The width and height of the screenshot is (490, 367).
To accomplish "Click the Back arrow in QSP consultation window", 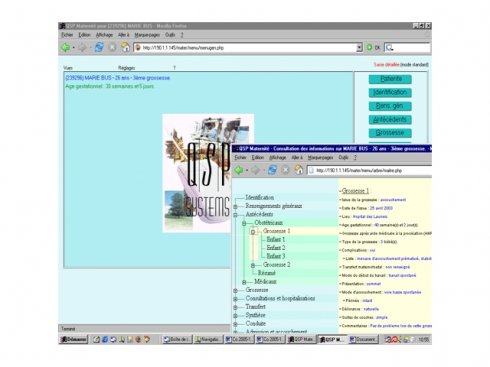I will coord(239,170).
